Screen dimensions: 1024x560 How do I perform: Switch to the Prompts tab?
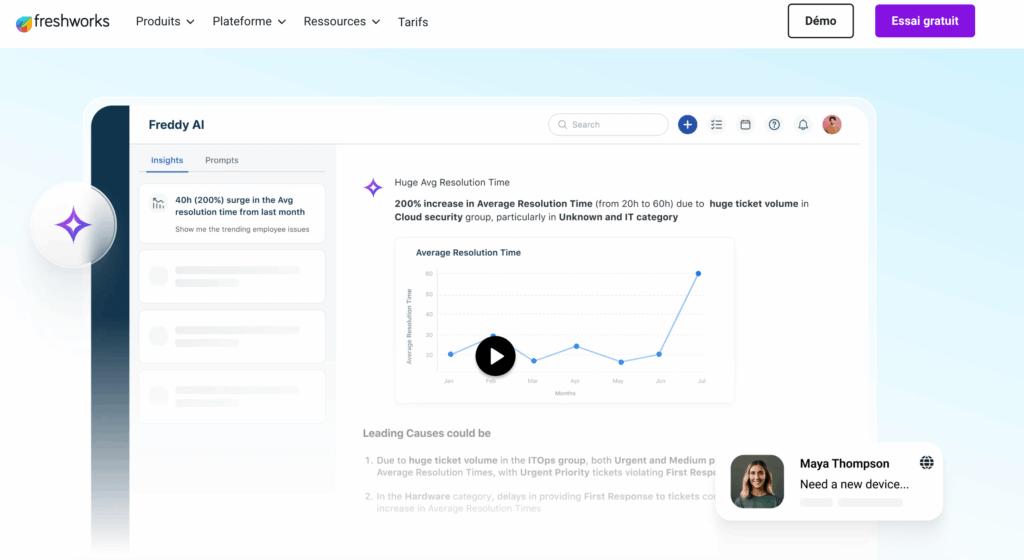pos(222,160)
